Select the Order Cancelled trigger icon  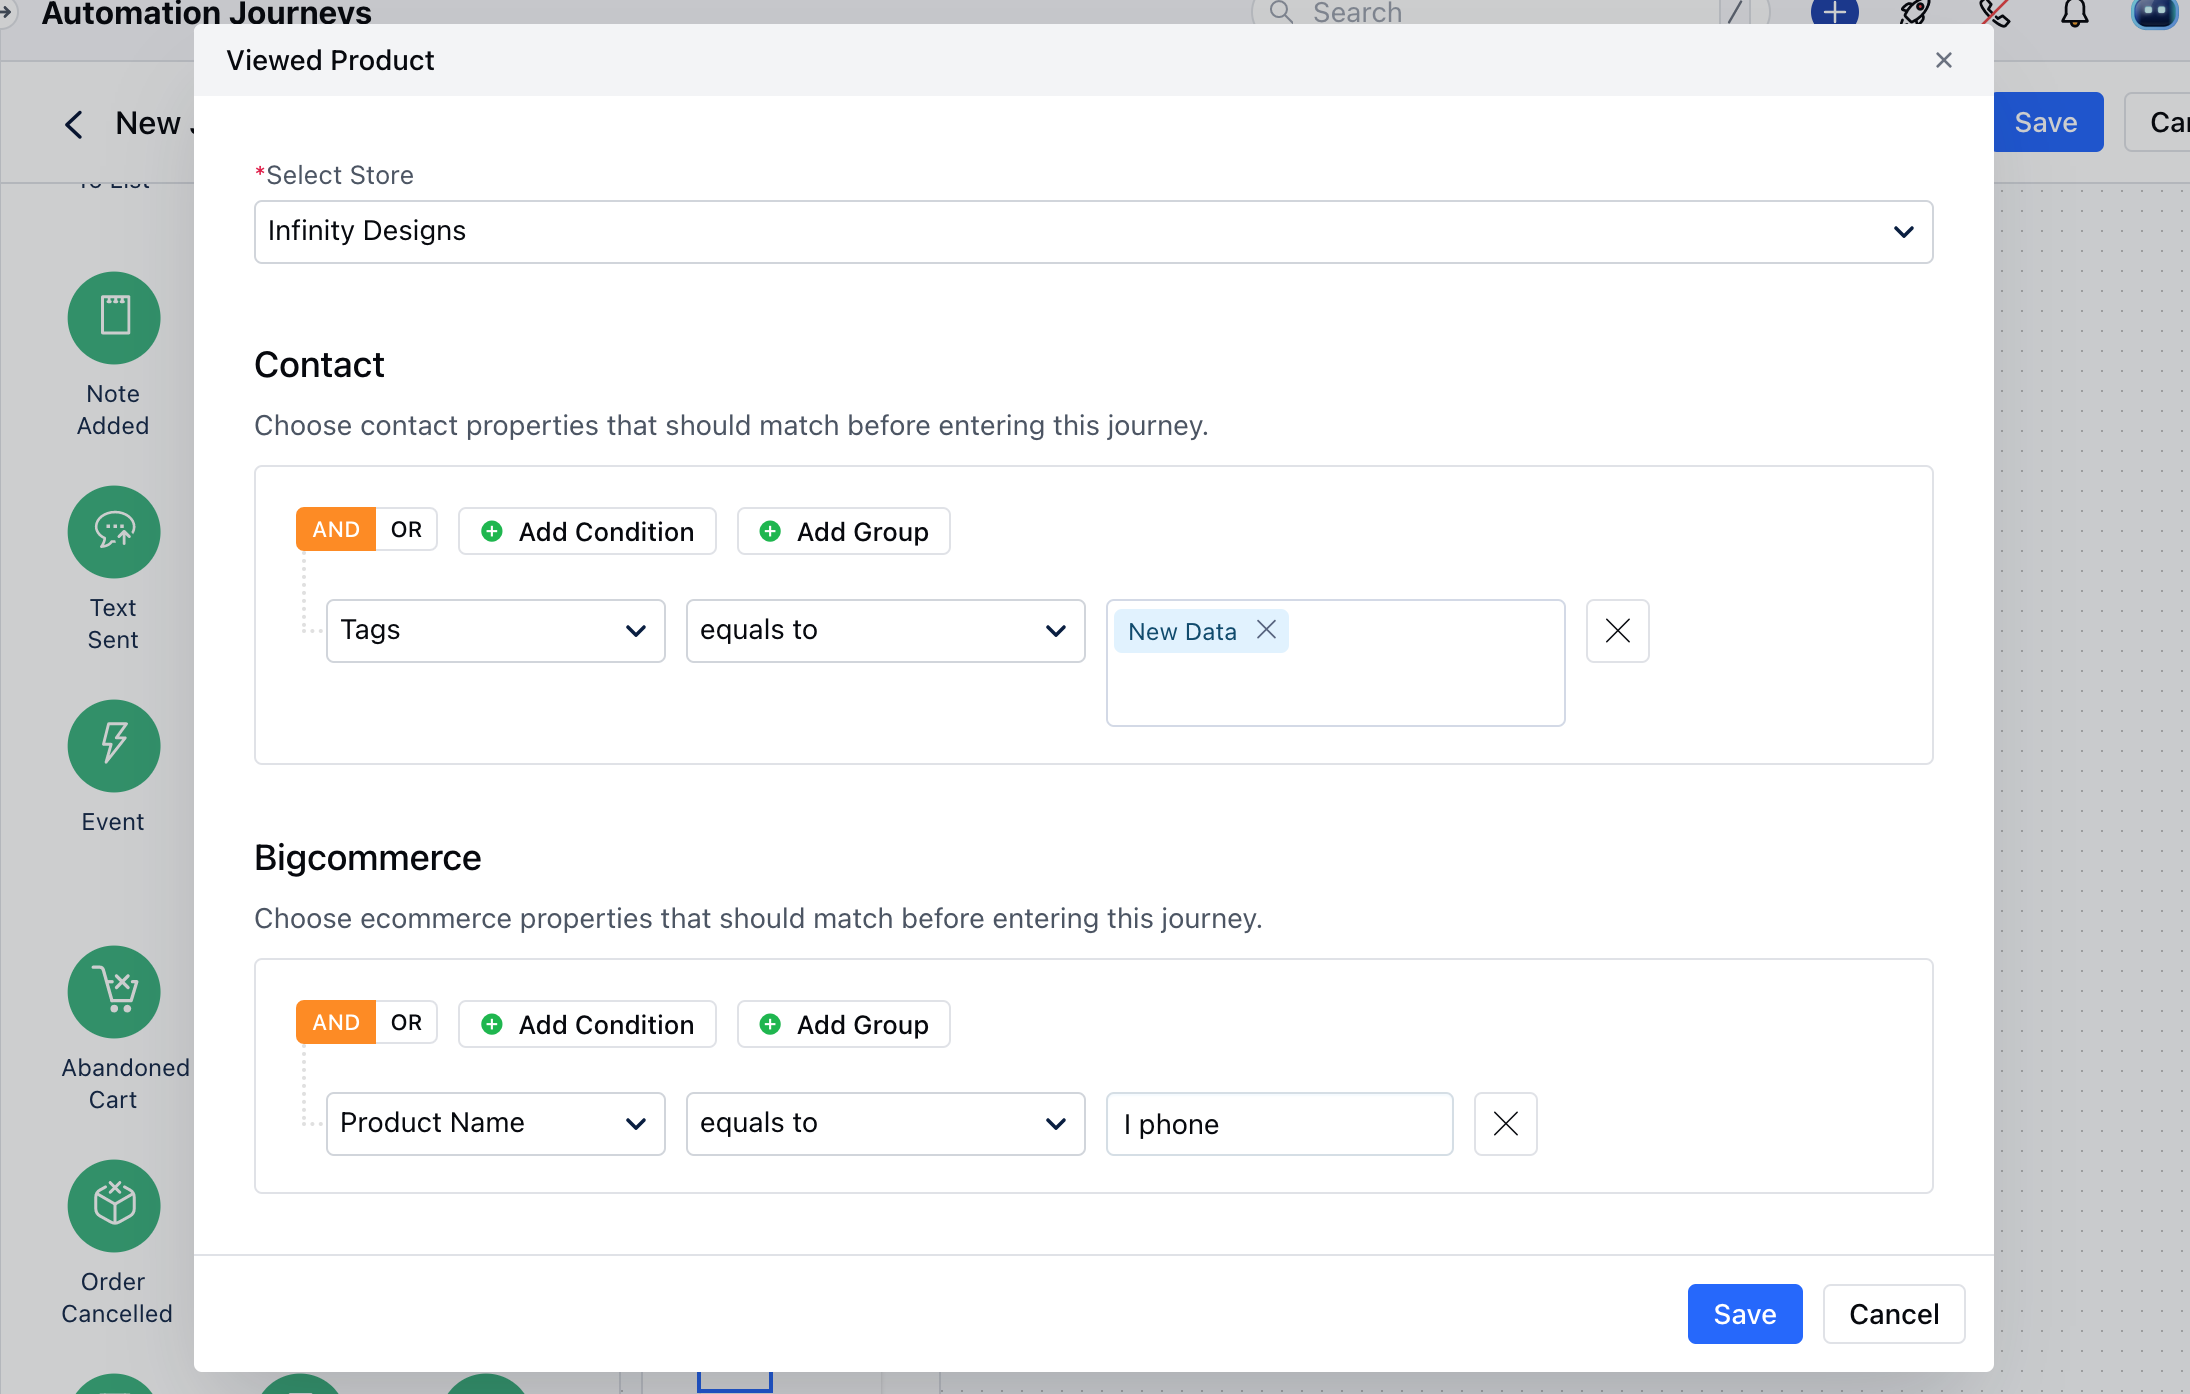[114, 1206]
